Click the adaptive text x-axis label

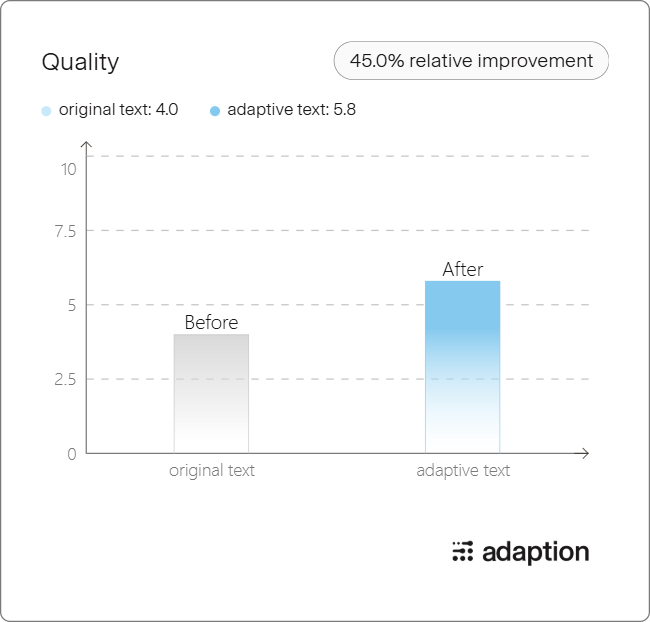click(463, 471)
